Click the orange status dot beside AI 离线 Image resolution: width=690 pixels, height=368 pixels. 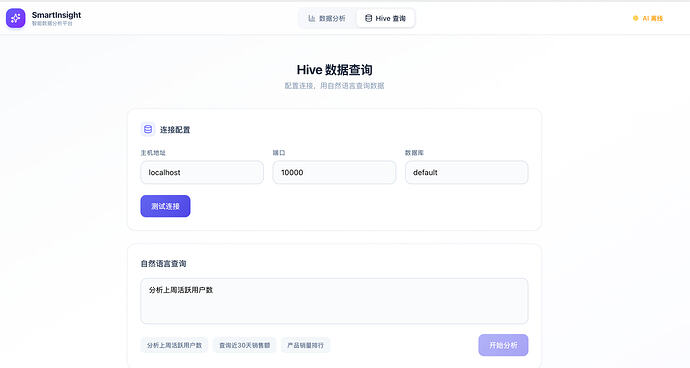click(x=635, y=18)
